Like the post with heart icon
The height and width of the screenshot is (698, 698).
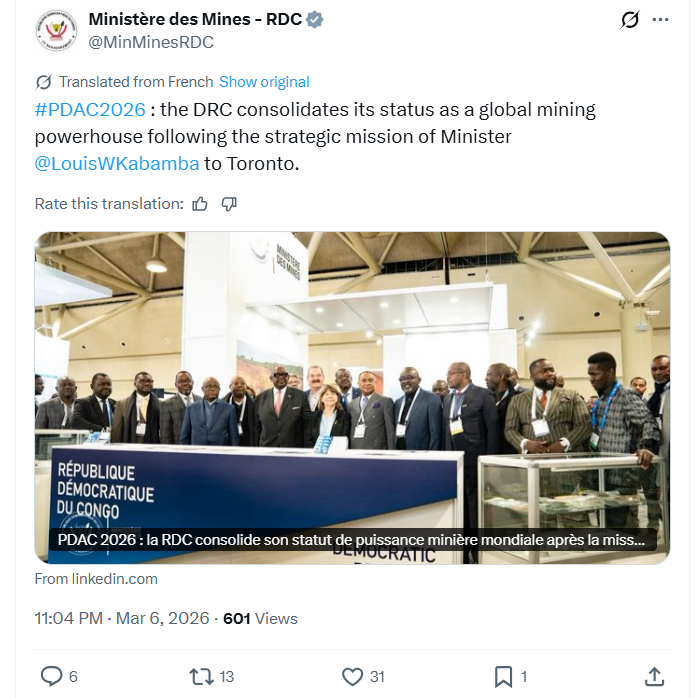(x=352, y=677)
